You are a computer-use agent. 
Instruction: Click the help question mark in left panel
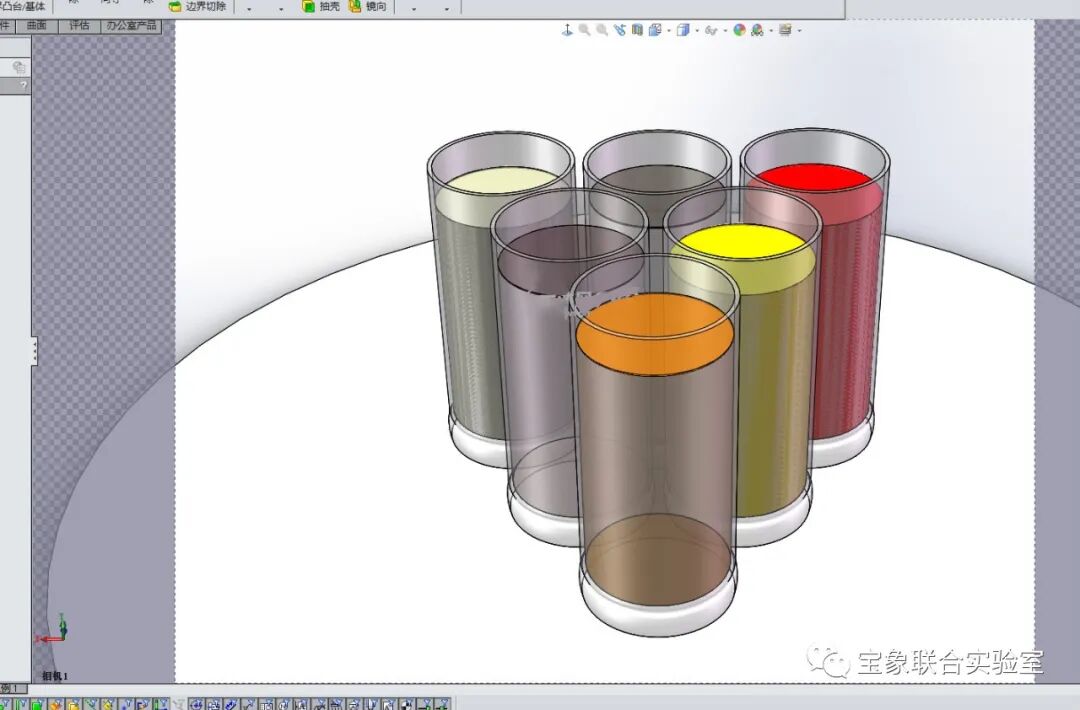coord(23,85)
